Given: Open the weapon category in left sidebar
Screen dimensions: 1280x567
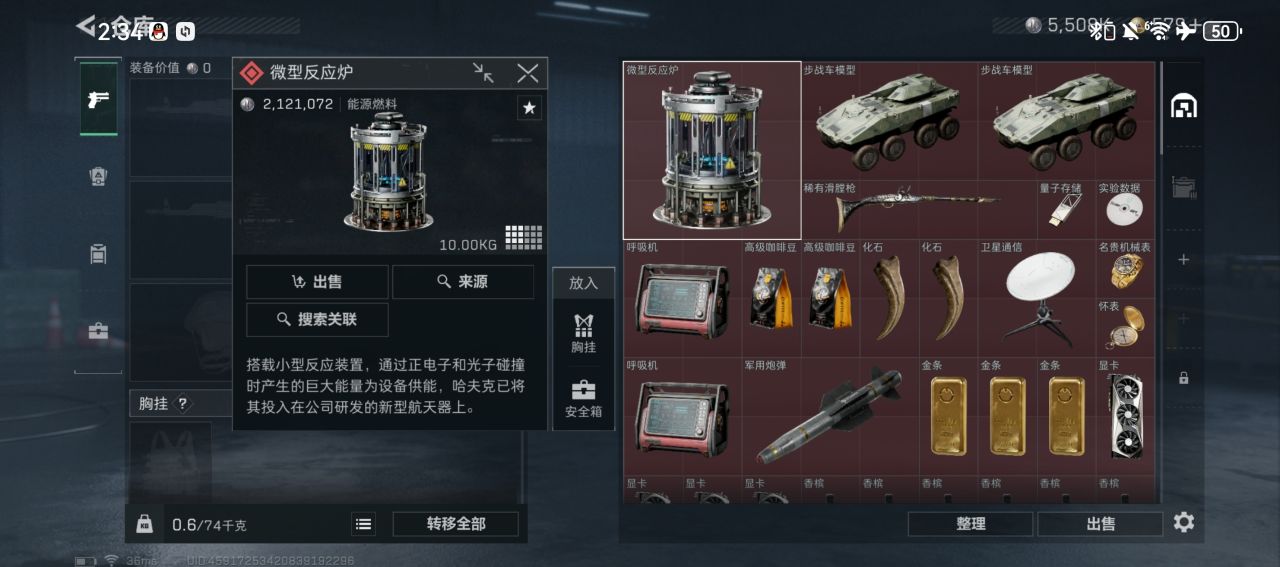Looking at the screenshot, I should pyautogui.click(x=98, y=98).
